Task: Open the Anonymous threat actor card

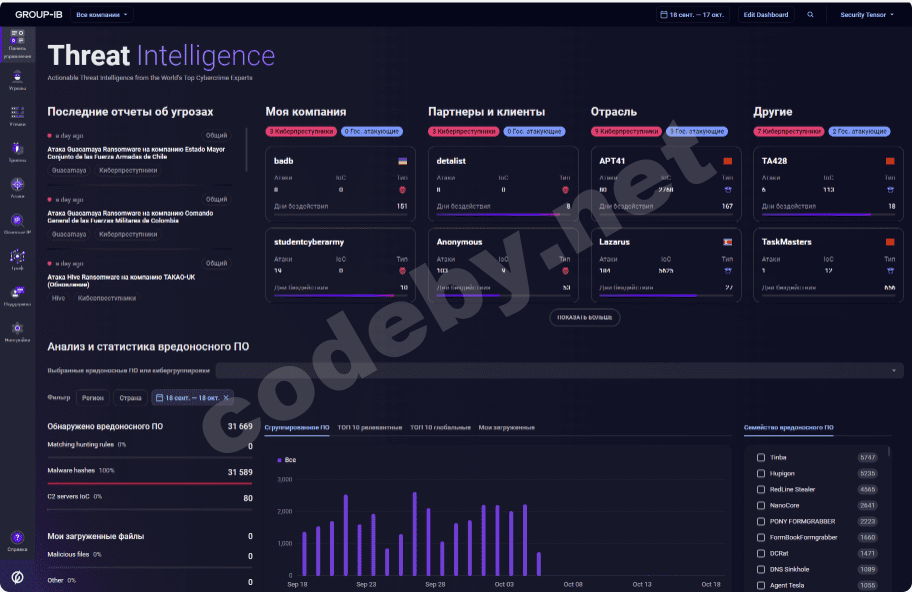Action: click(503, 265)
